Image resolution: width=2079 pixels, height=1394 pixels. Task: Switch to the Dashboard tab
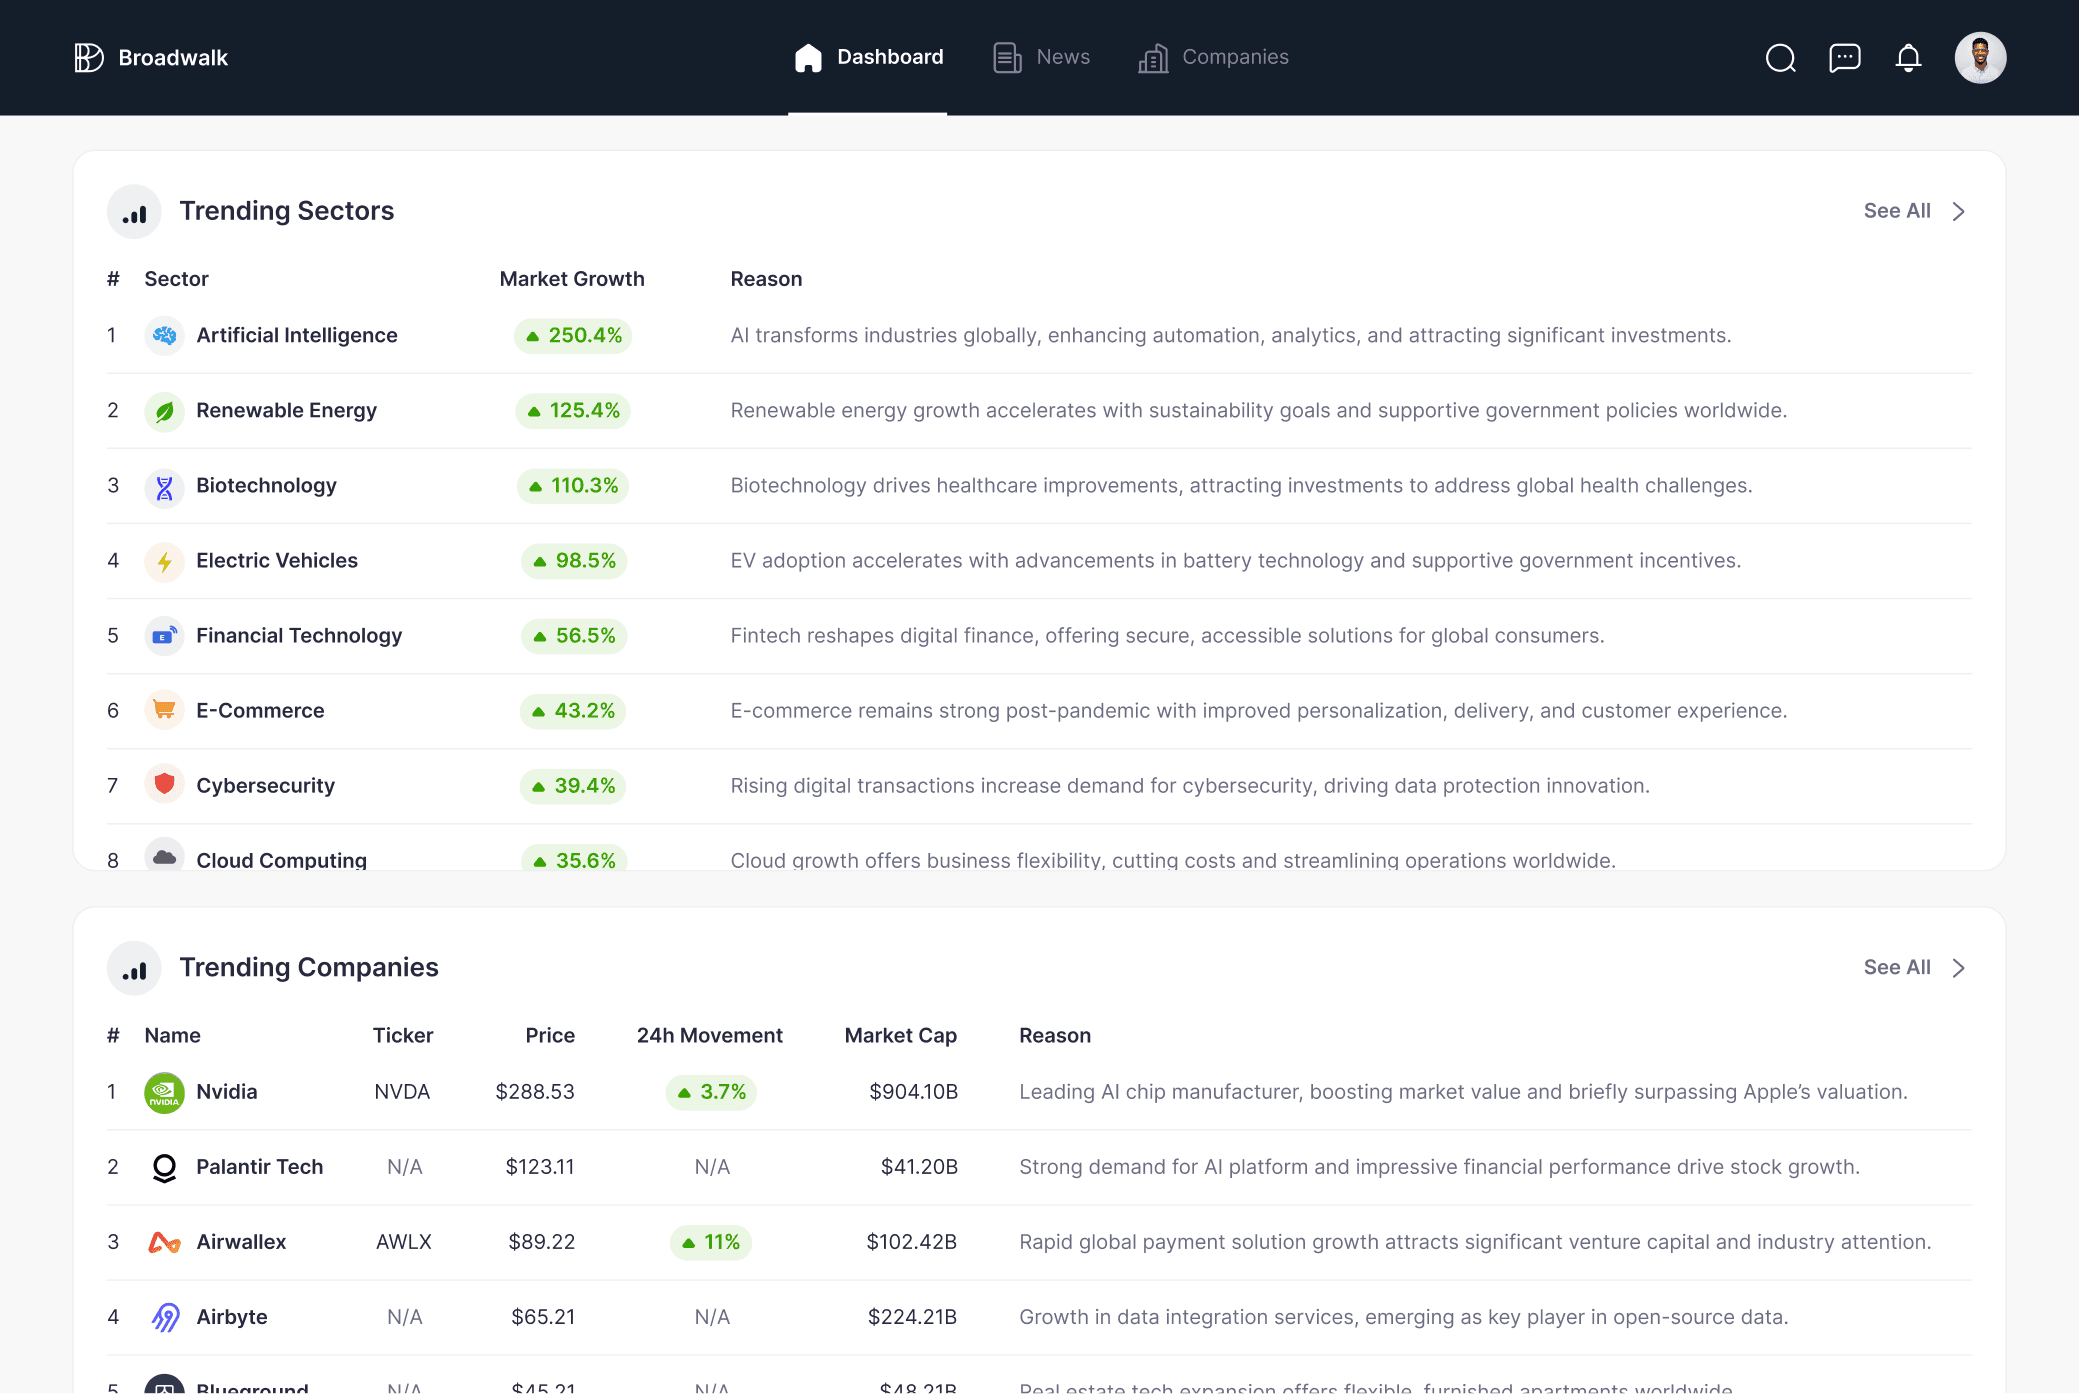[x=868, y=58]
